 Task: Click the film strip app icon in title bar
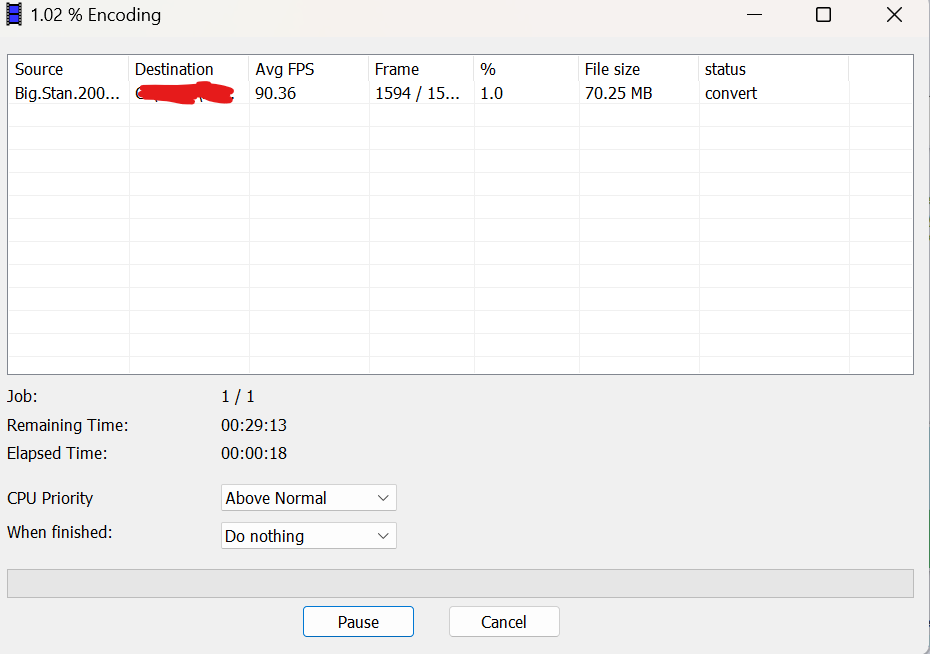click(x=15, y=15)
